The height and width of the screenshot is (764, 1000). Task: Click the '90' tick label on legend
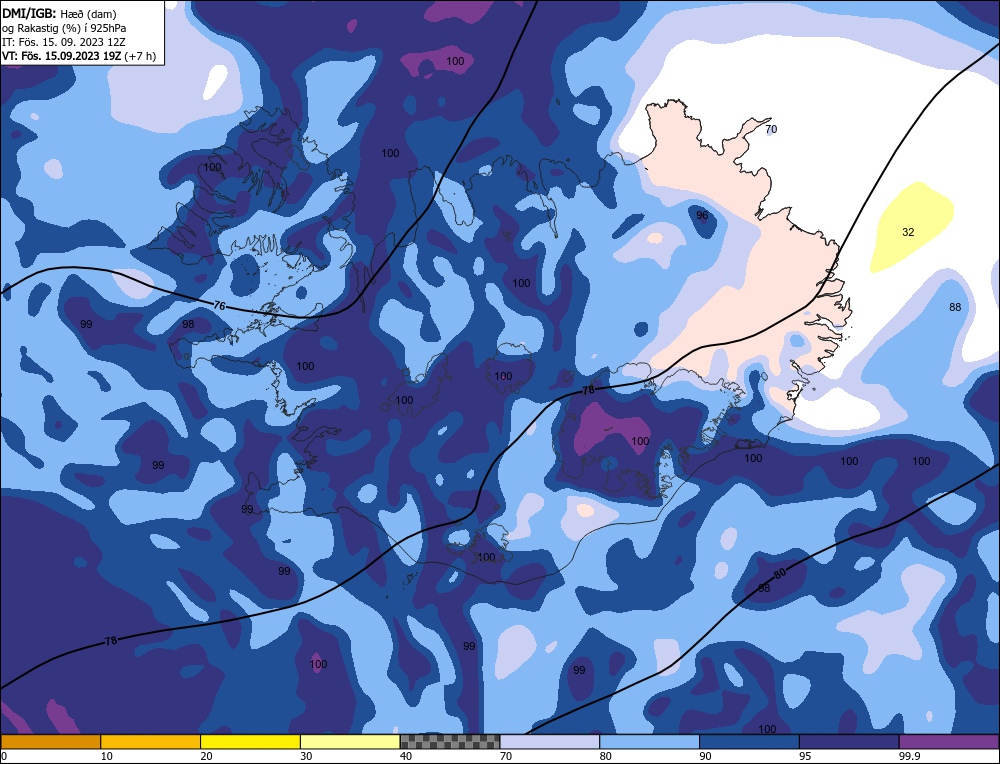[705, 756]
